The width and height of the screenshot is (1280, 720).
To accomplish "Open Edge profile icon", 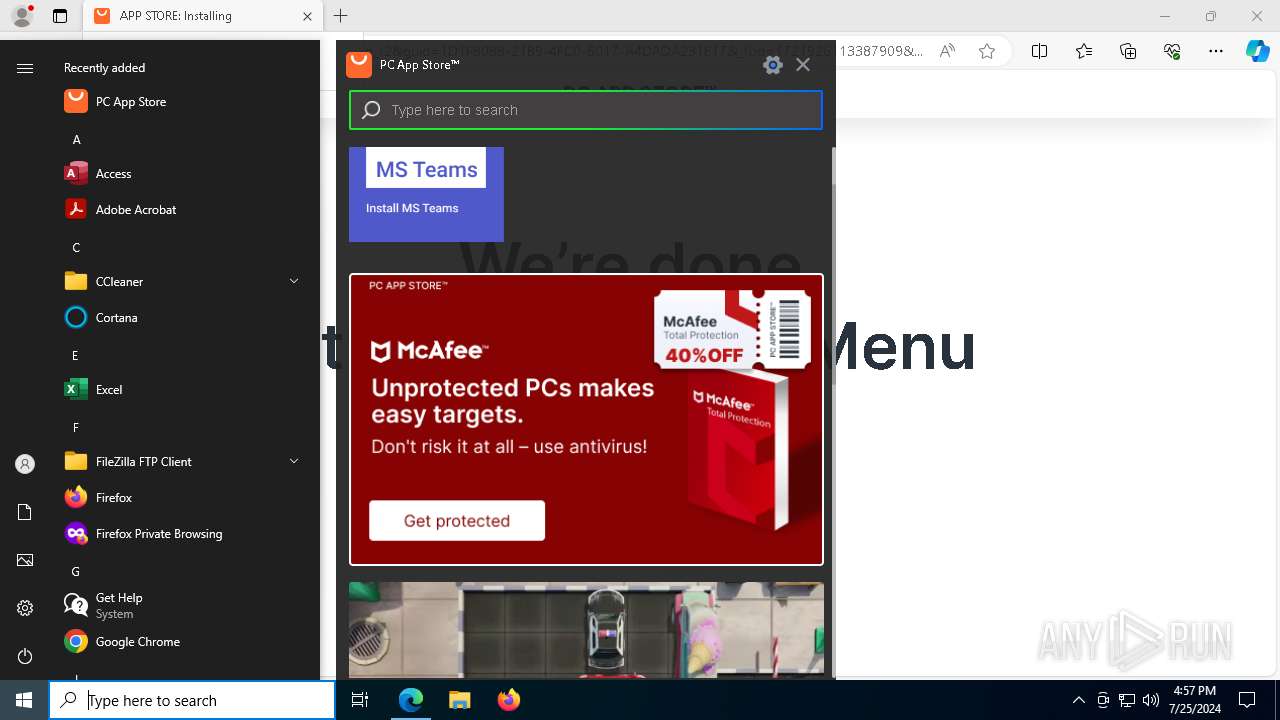I will tap(21, 16).
